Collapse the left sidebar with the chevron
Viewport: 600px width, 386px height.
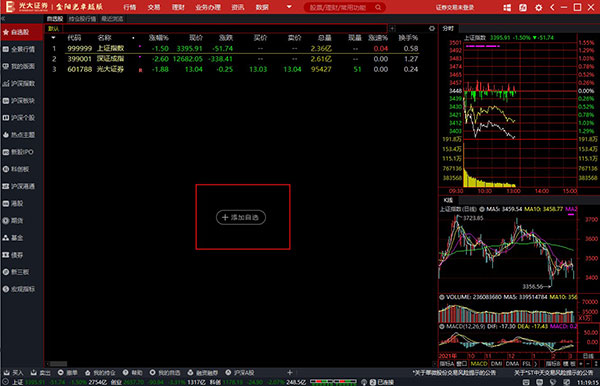pos(3,18)
